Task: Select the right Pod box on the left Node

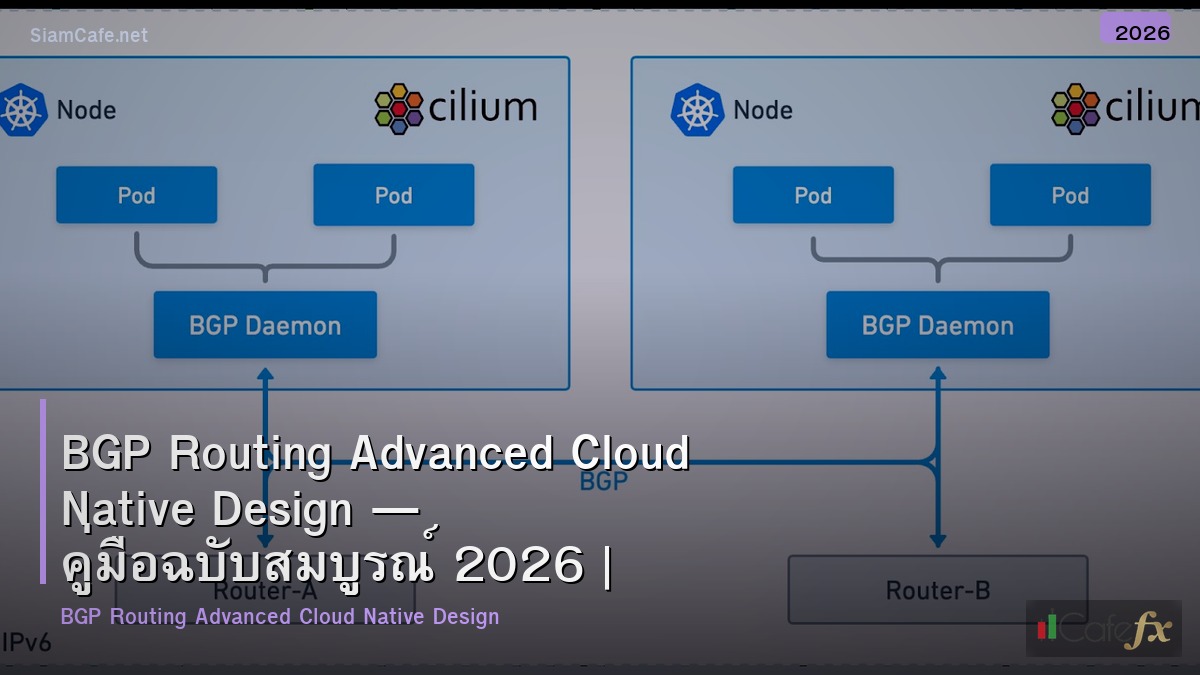Action: pyautogui.click(x=393, y=194)
